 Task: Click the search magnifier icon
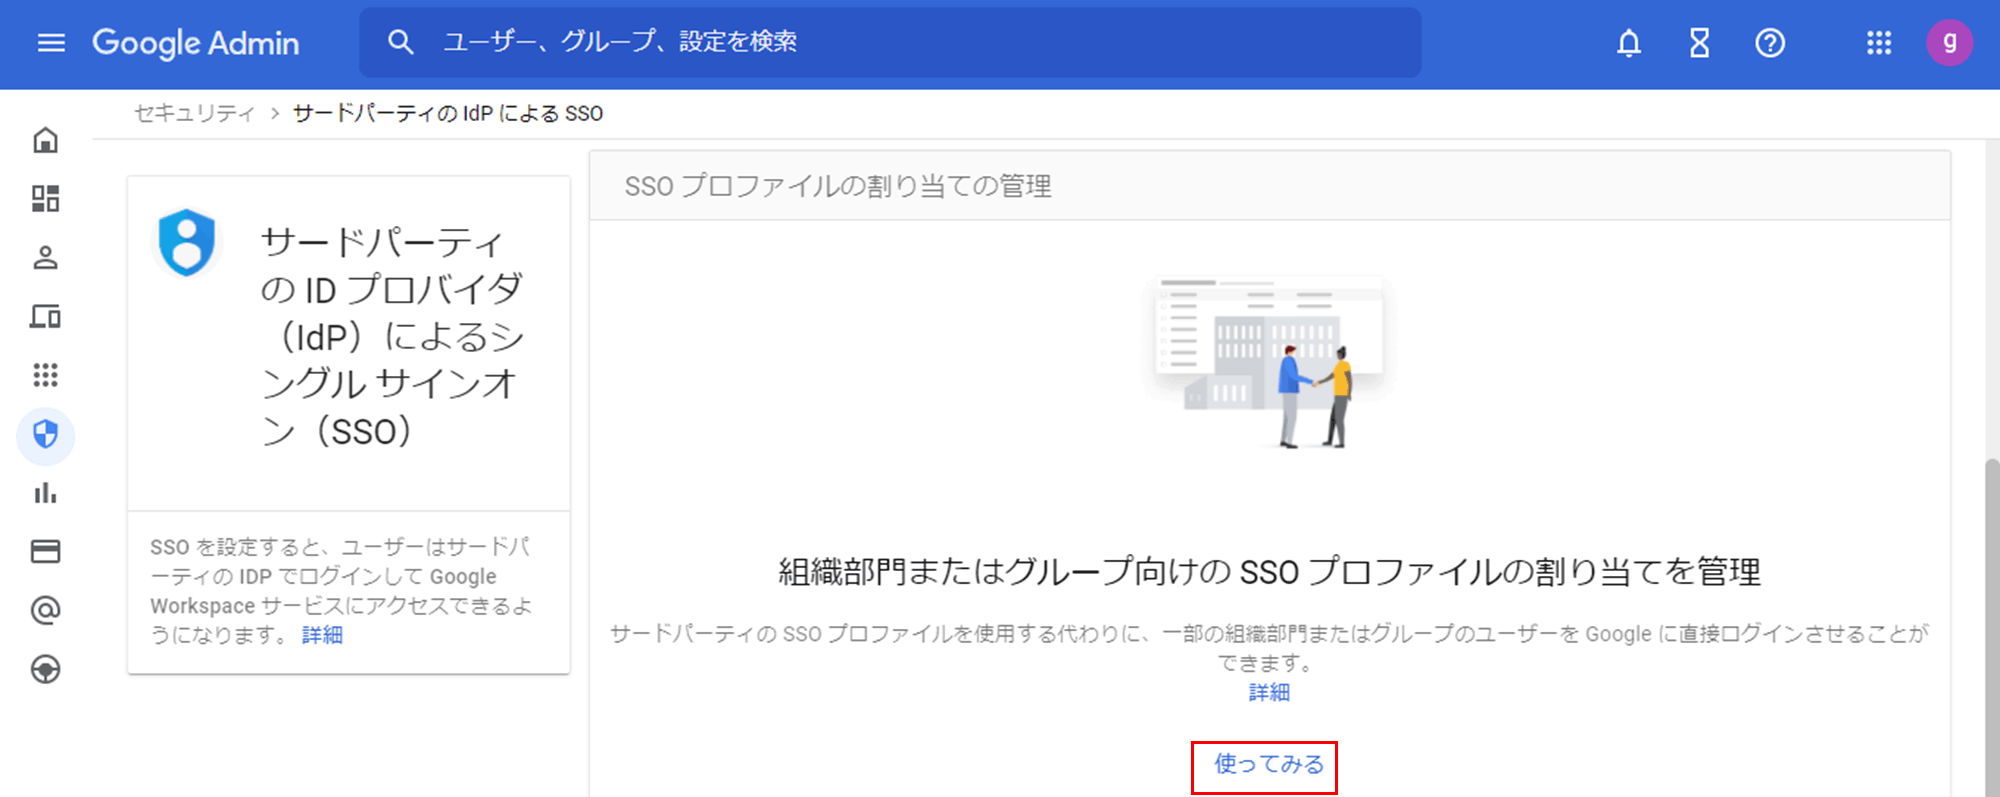(400, 42)
